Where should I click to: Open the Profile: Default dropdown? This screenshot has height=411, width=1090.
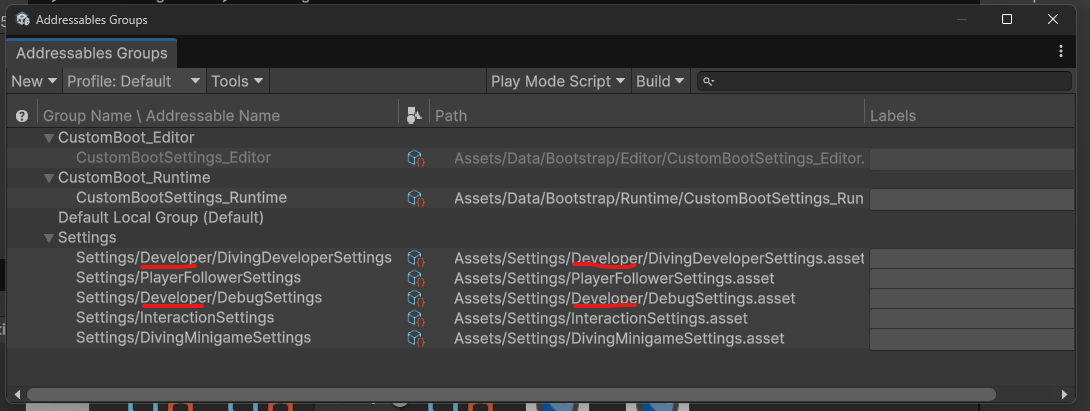pos(134,81)
